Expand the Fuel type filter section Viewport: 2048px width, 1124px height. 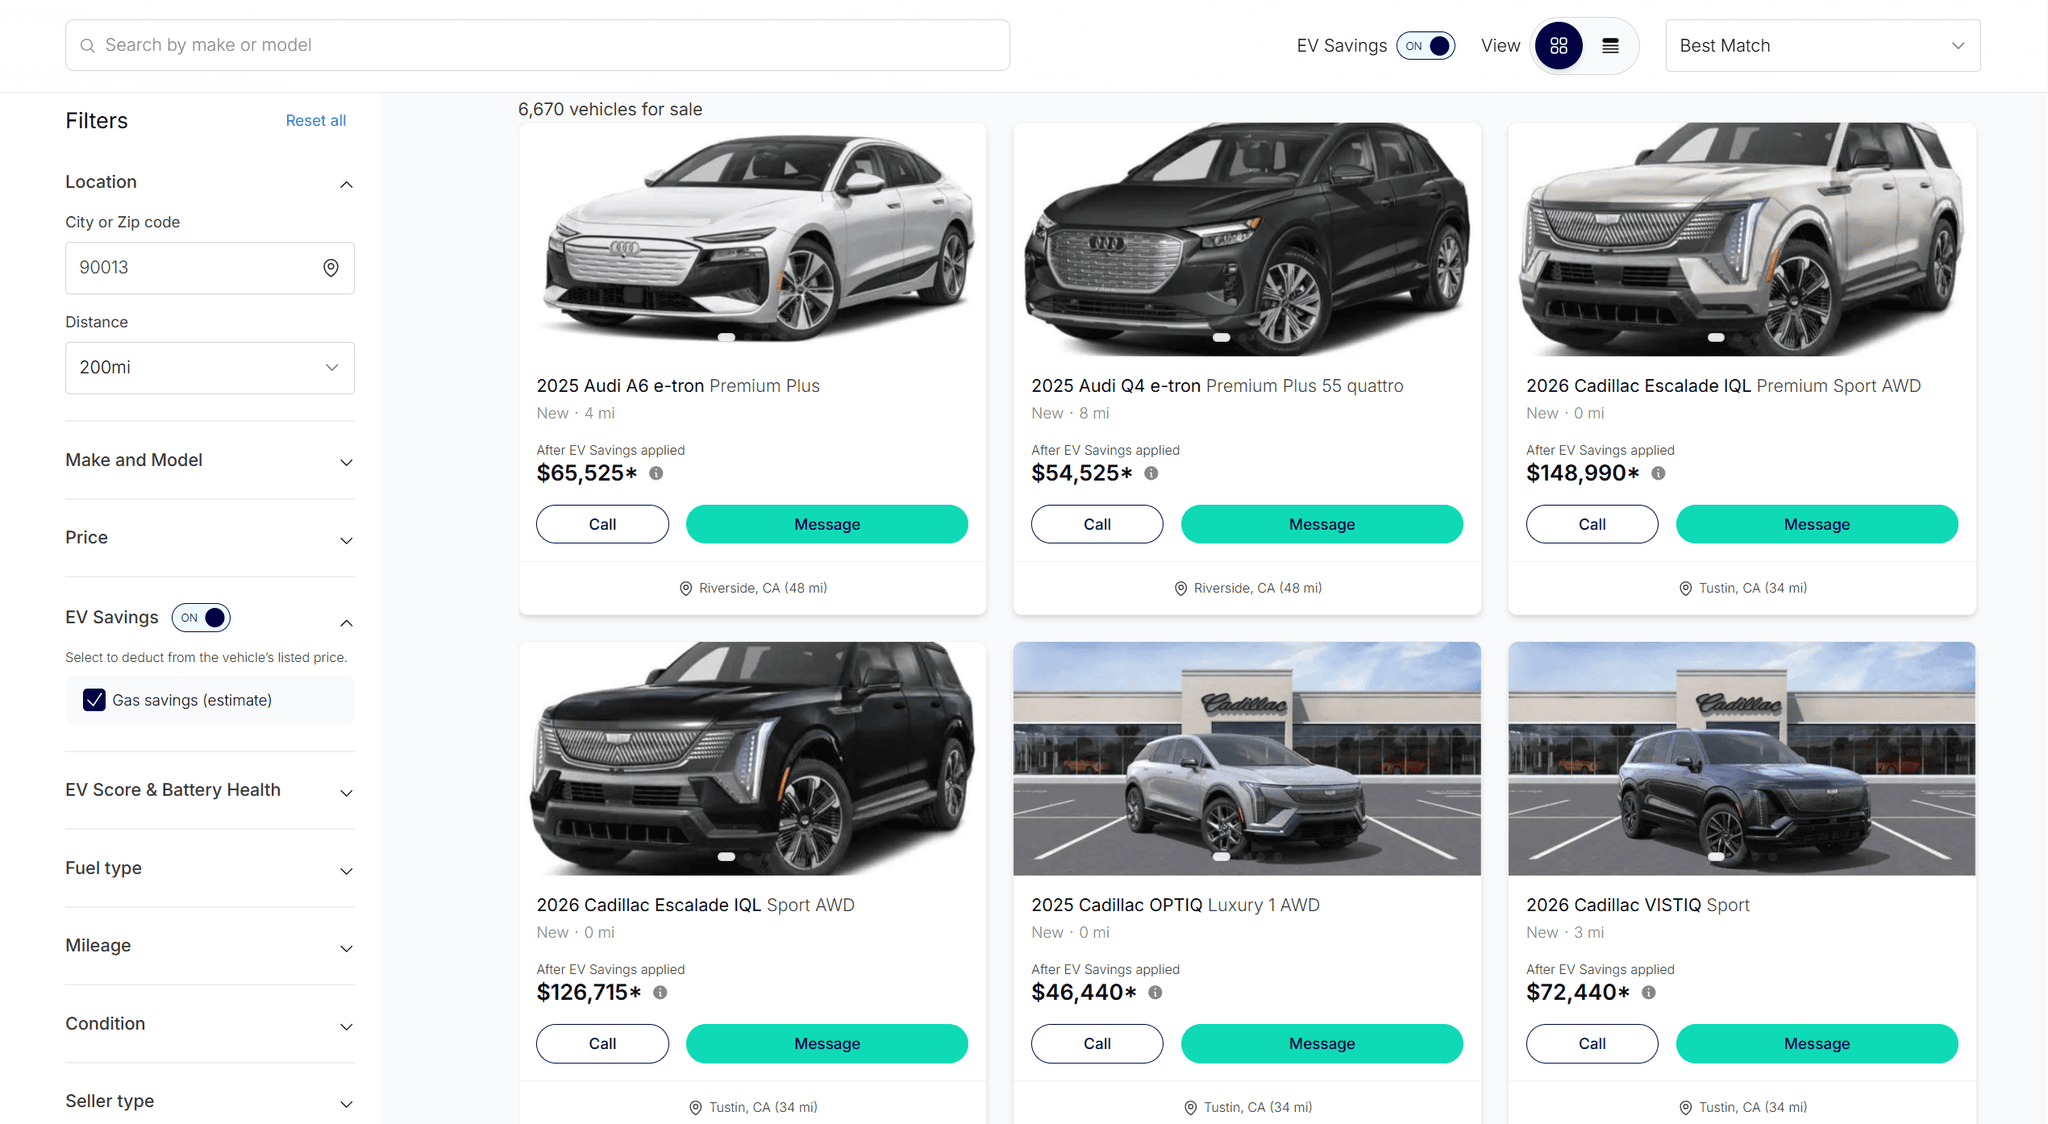coord(210,868)
